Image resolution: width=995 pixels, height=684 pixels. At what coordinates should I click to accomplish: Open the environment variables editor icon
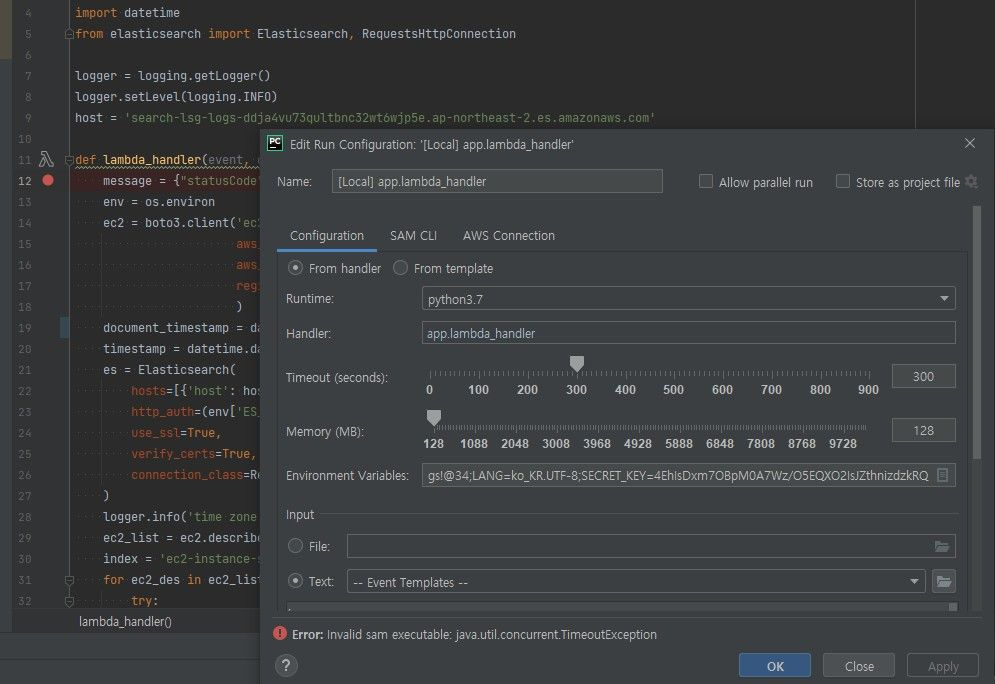tap(943, 475)
